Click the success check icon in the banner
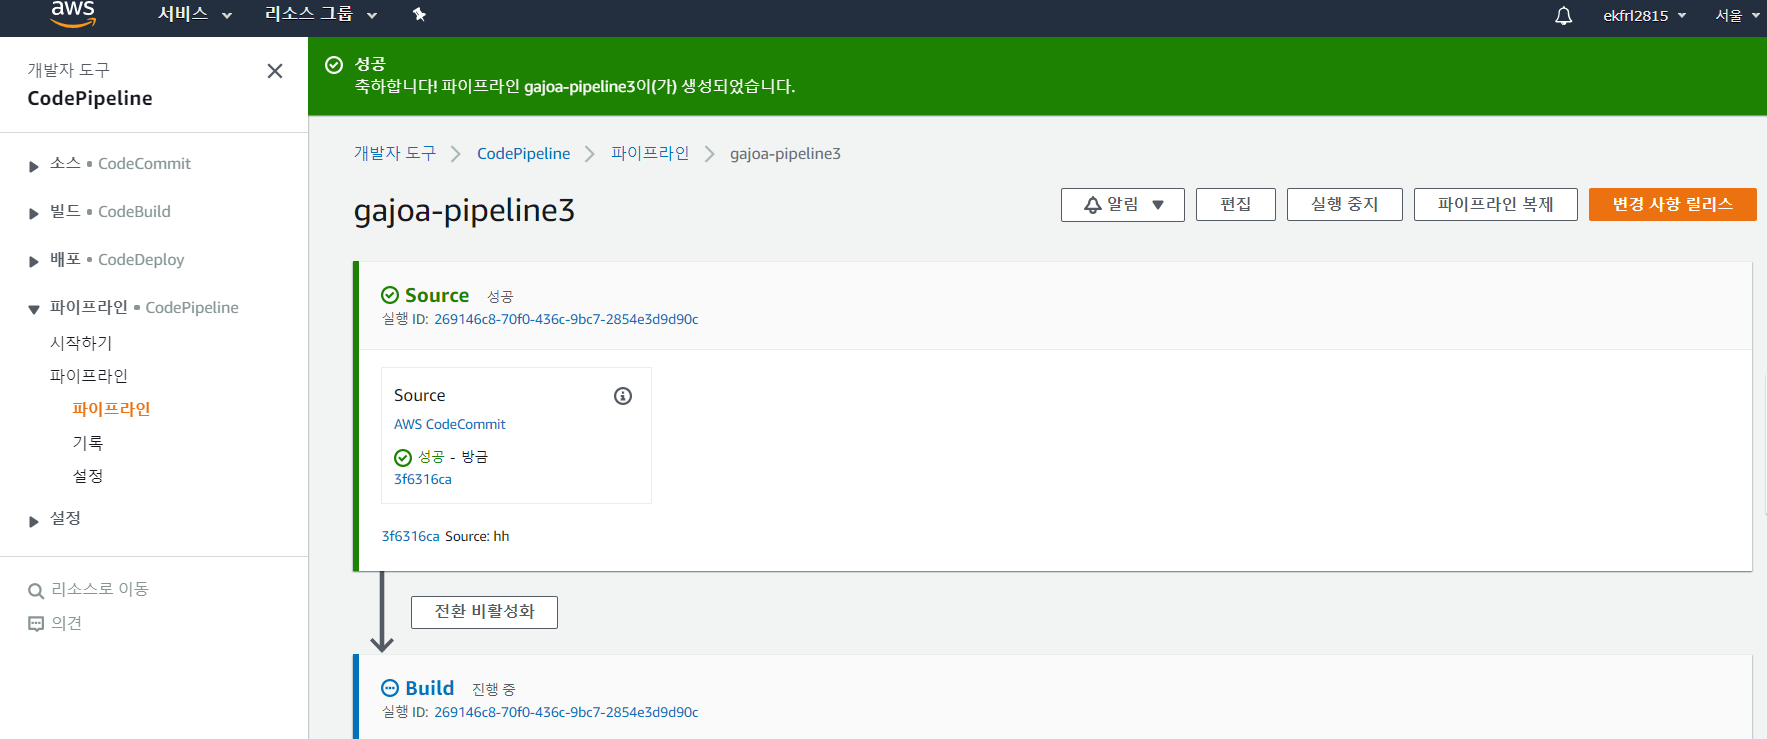 pyautogui.click(x=334, y=65)
